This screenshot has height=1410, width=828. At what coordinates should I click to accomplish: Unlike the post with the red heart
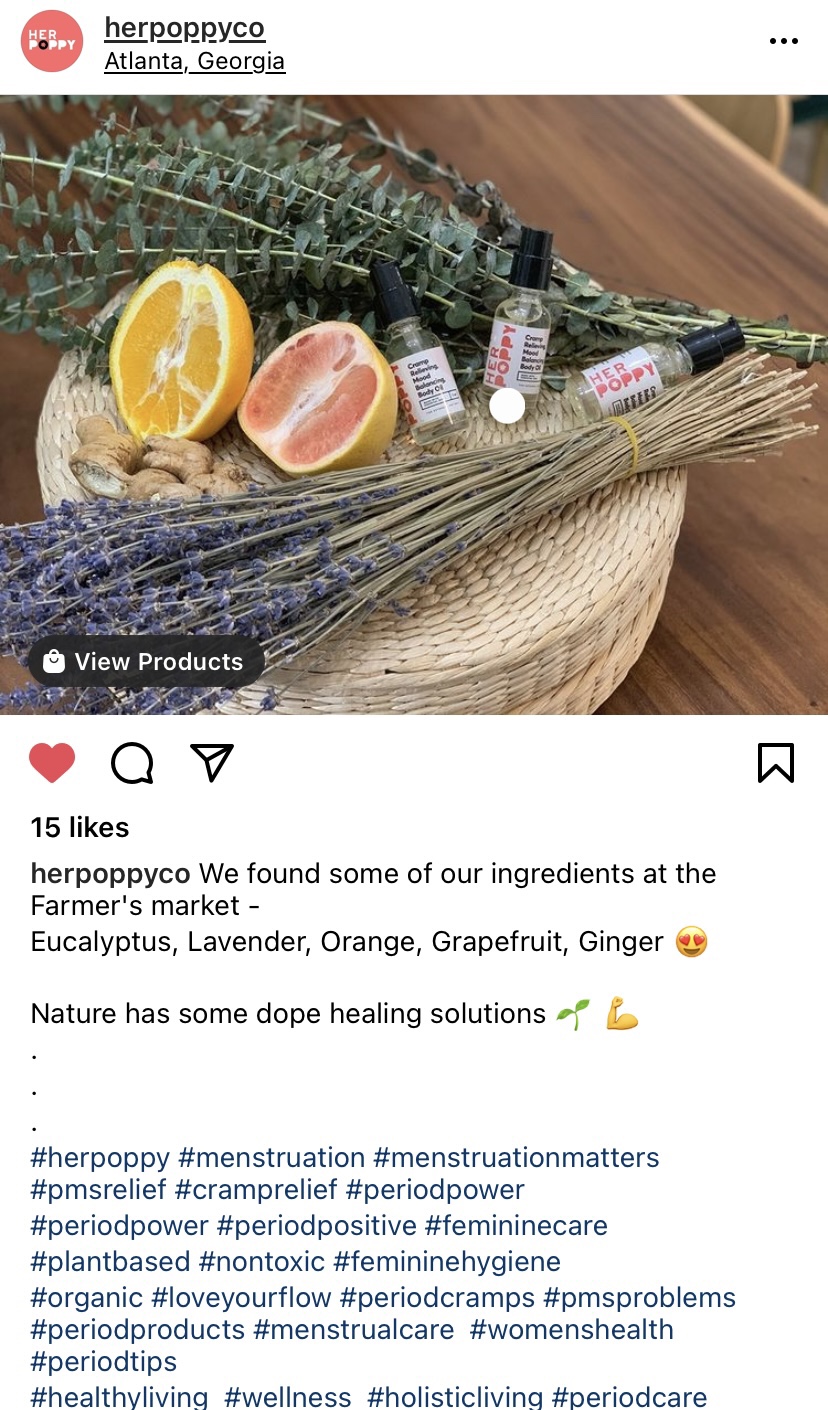click(52, 763)
